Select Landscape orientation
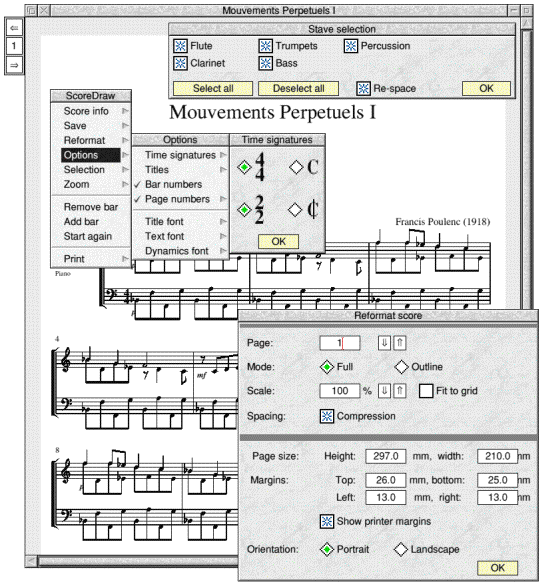Image resolution: width=543 pixels, height=586 pixels. pyautogui.click(x=401, y=550)
